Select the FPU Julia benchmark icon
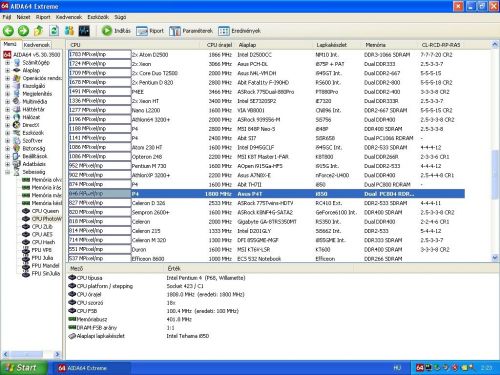The width and height of the screenshot is (500, 375). 26,258
